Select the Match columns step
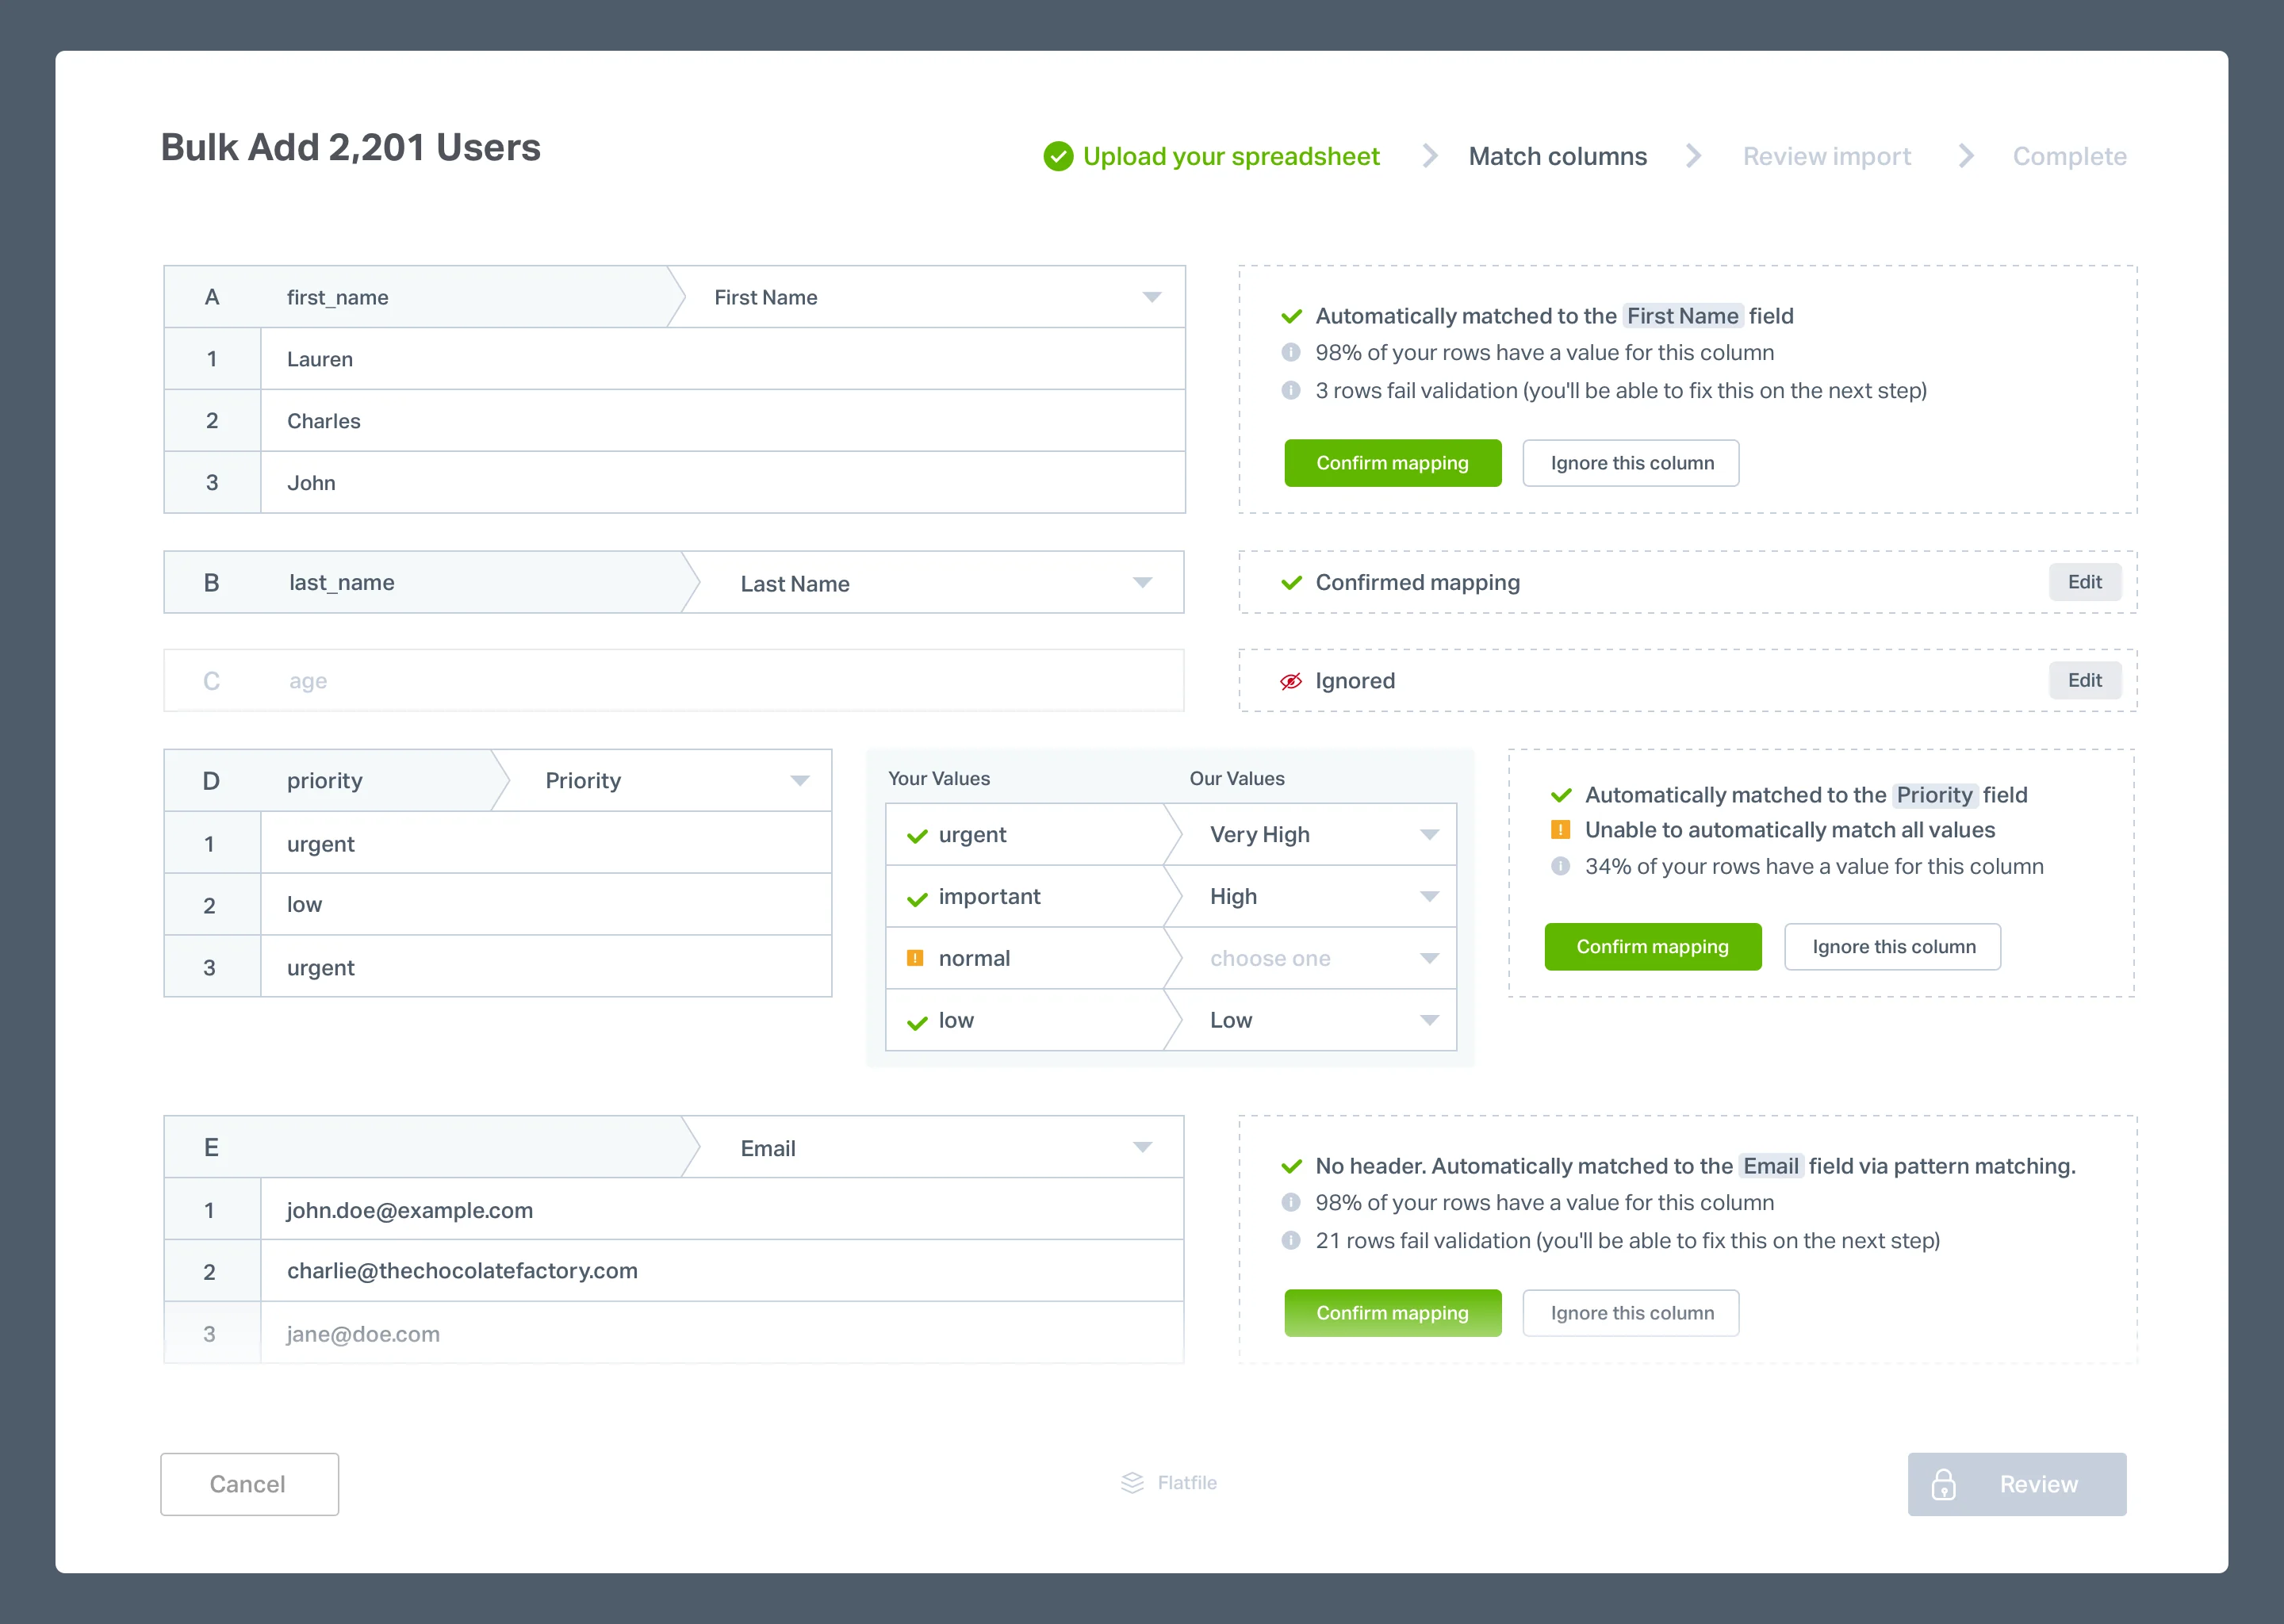This screenshot has height=1624, width=2284. click(1557, 156)
